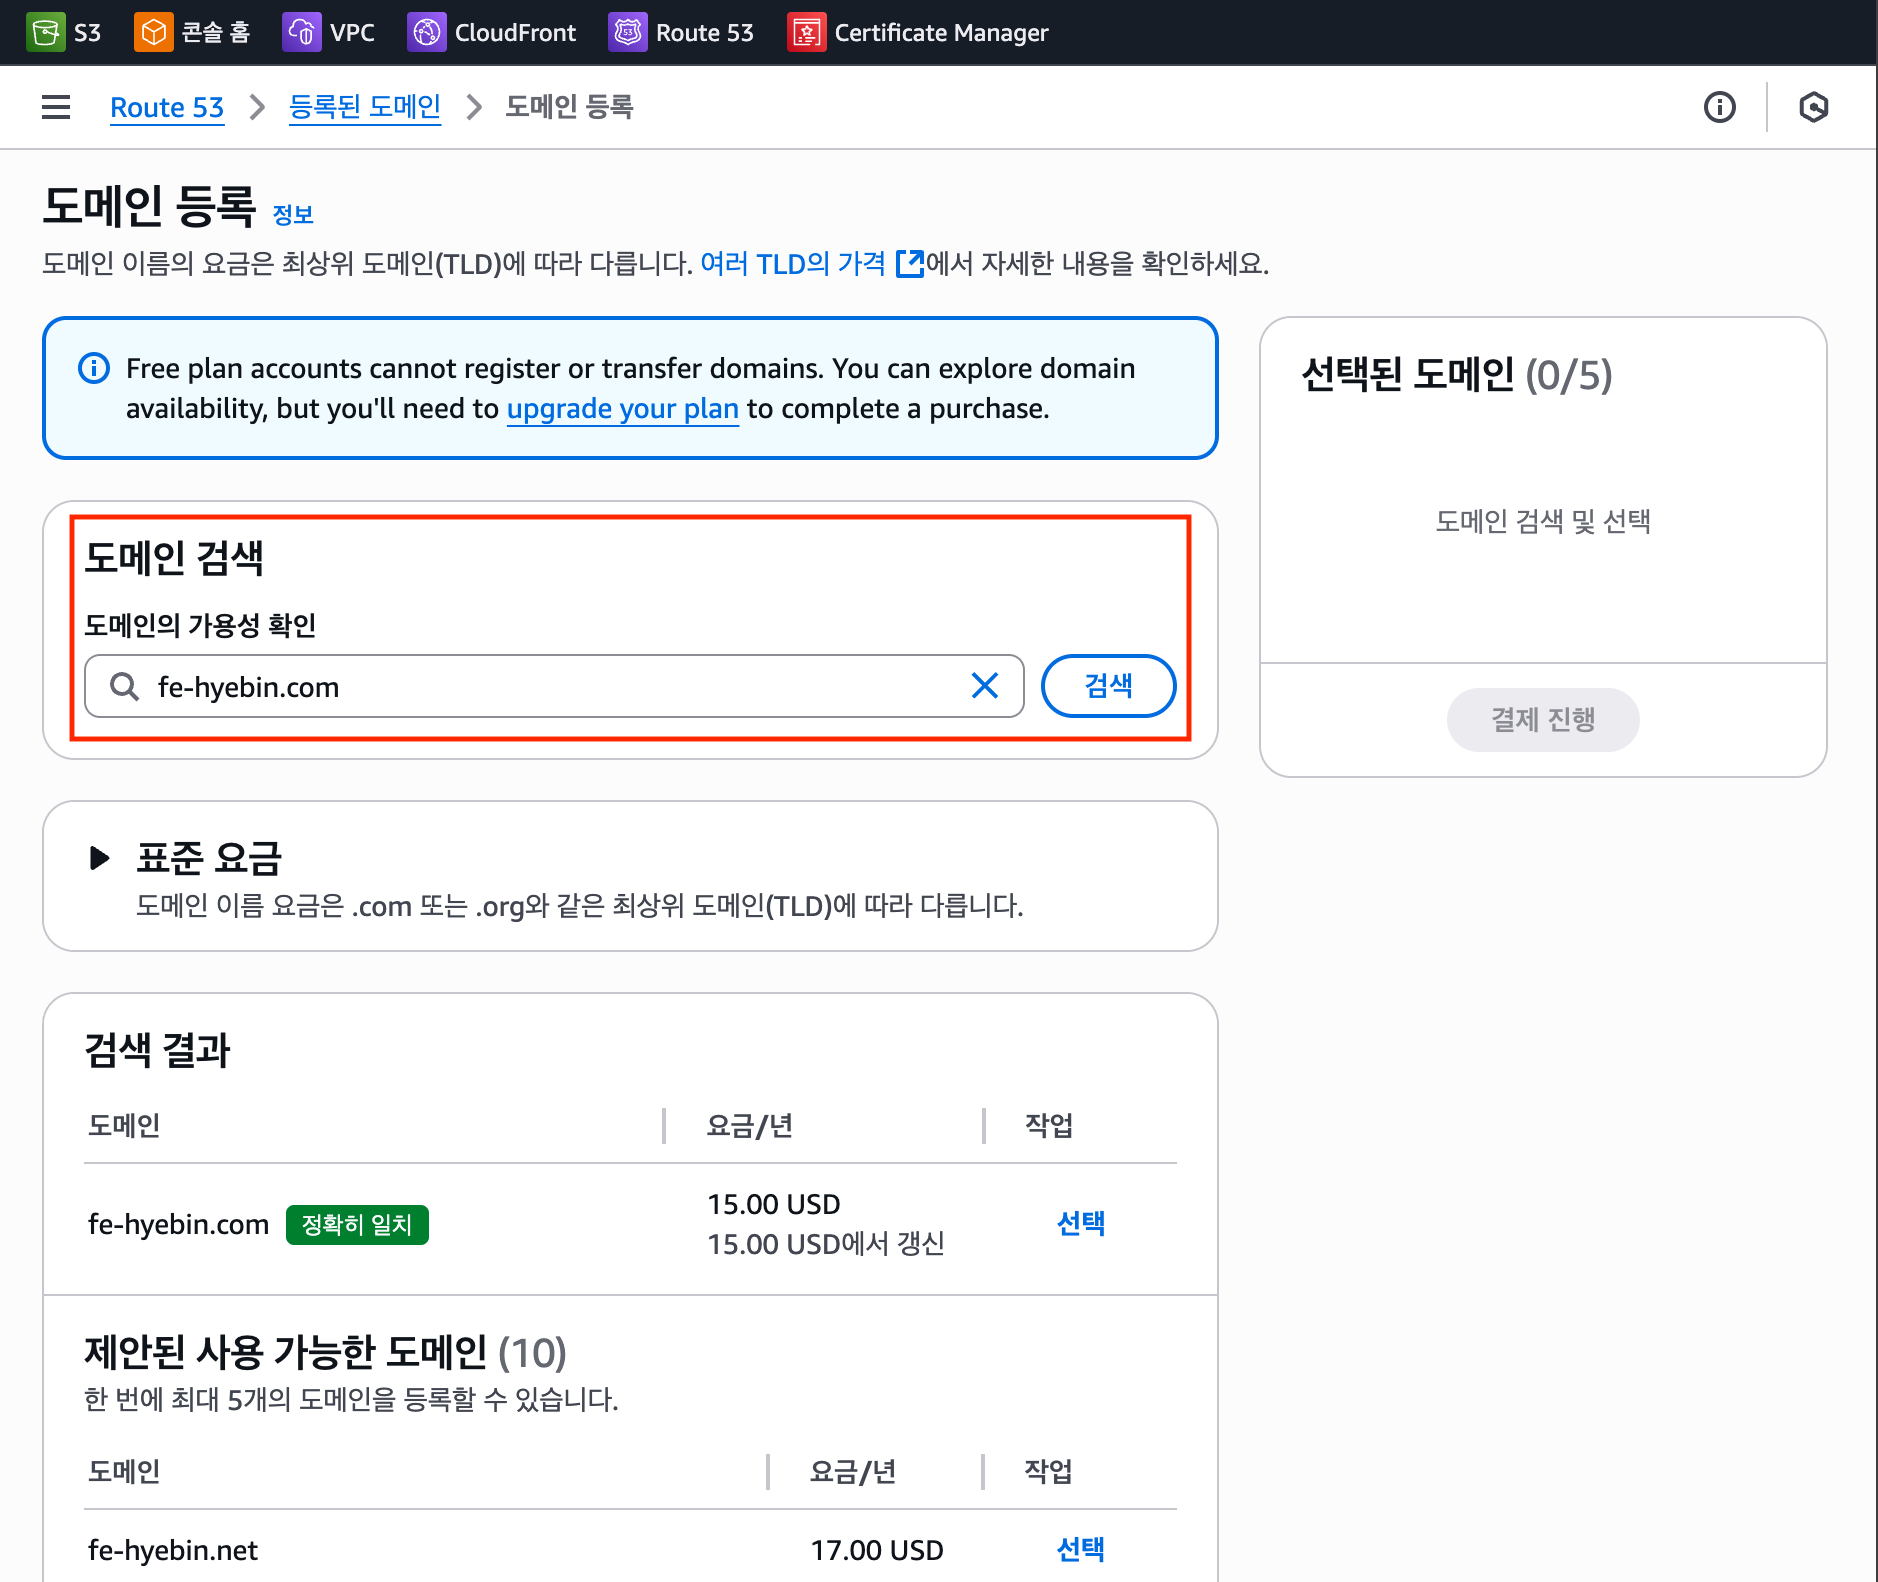Open the hamburger navigation menu
The width and height of the screenshot is (1878, 1582).
[x=56, y=107]
